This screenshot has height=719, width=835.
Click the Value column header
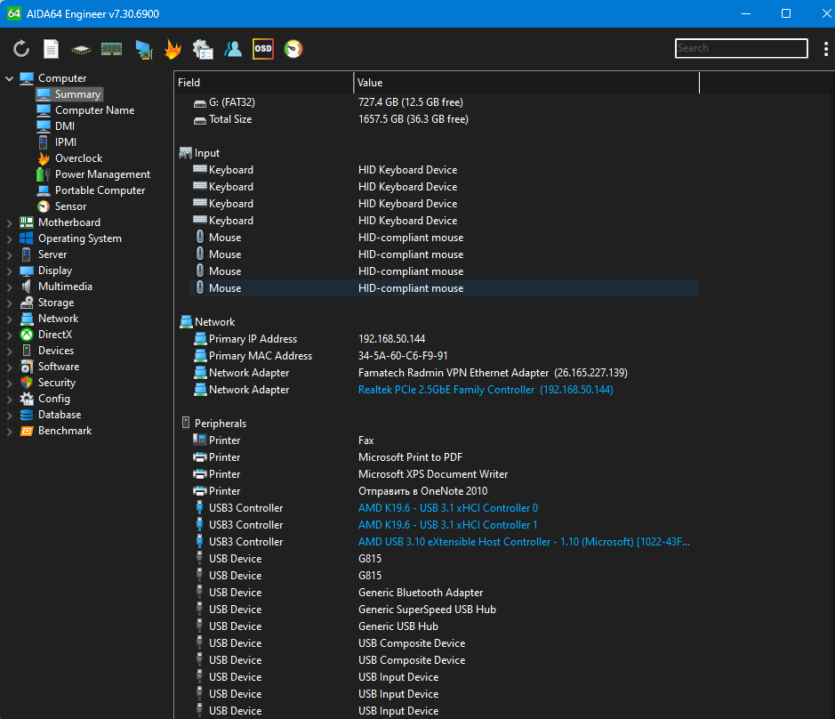tap(526, 83)
